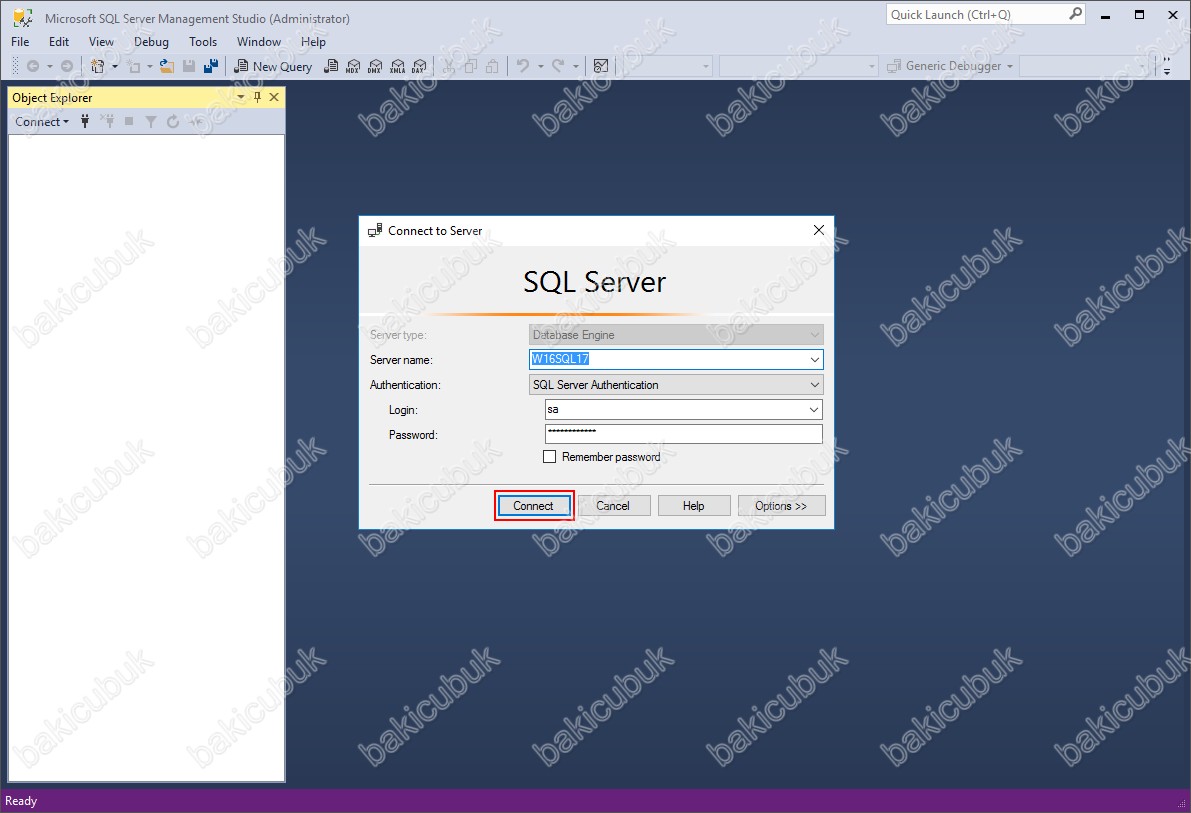Screen dimensions: 1191x813
Task: Click the Cancel button
Action: [613, 506]
